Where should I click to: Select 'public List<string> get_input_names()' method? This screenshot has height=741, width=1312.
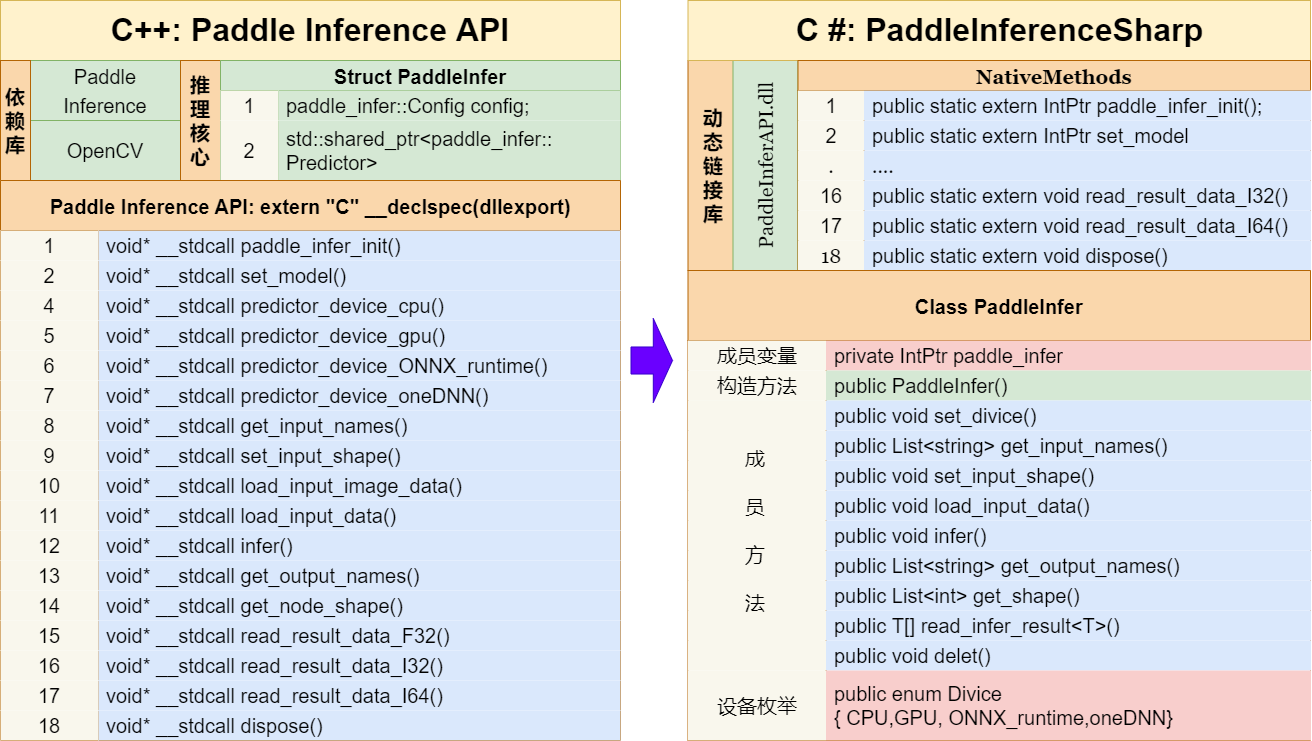tap(1068, 446)
